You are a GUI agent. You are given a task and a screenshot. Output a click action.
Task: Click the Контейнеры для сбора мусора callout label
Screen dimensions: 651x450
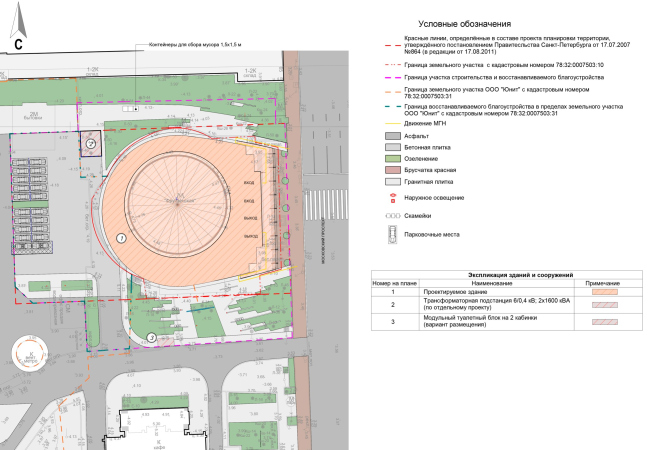tap(195, 46)
